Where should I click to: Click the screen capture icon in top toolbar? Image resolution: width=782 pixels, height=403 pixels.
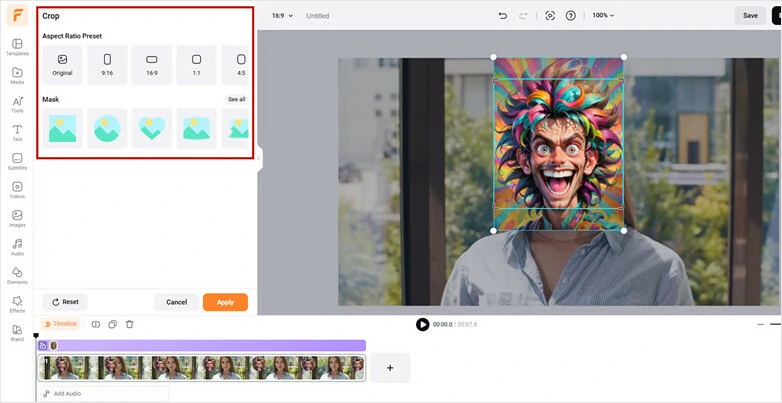(x=550, y=15)
